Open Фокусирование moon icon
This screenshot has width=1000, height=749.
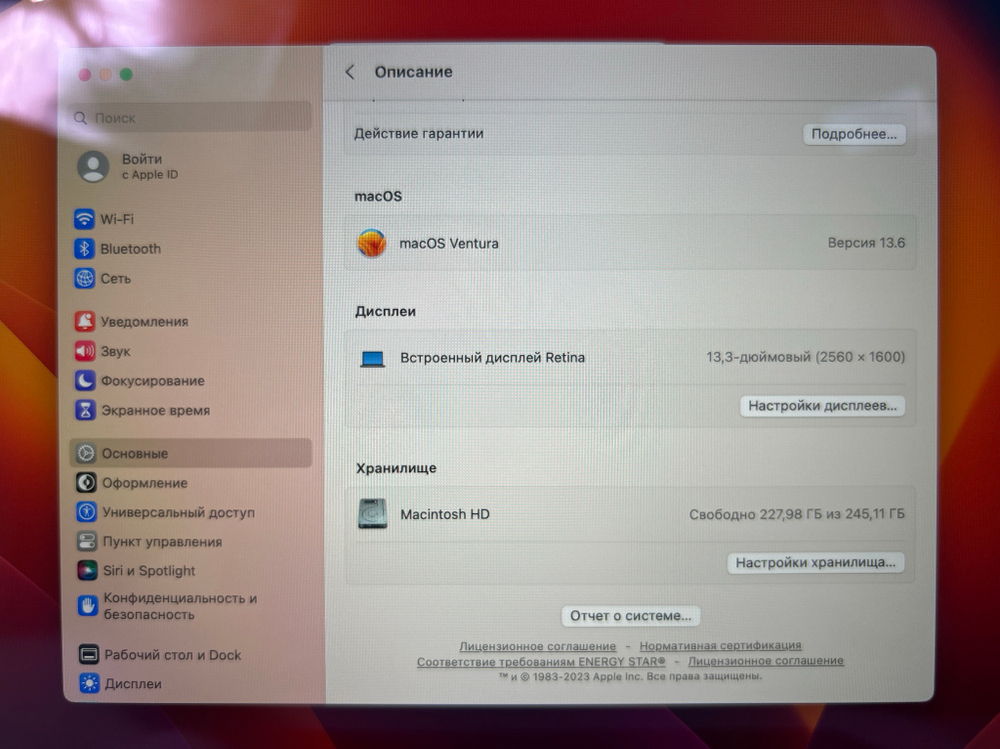[85, 381]
